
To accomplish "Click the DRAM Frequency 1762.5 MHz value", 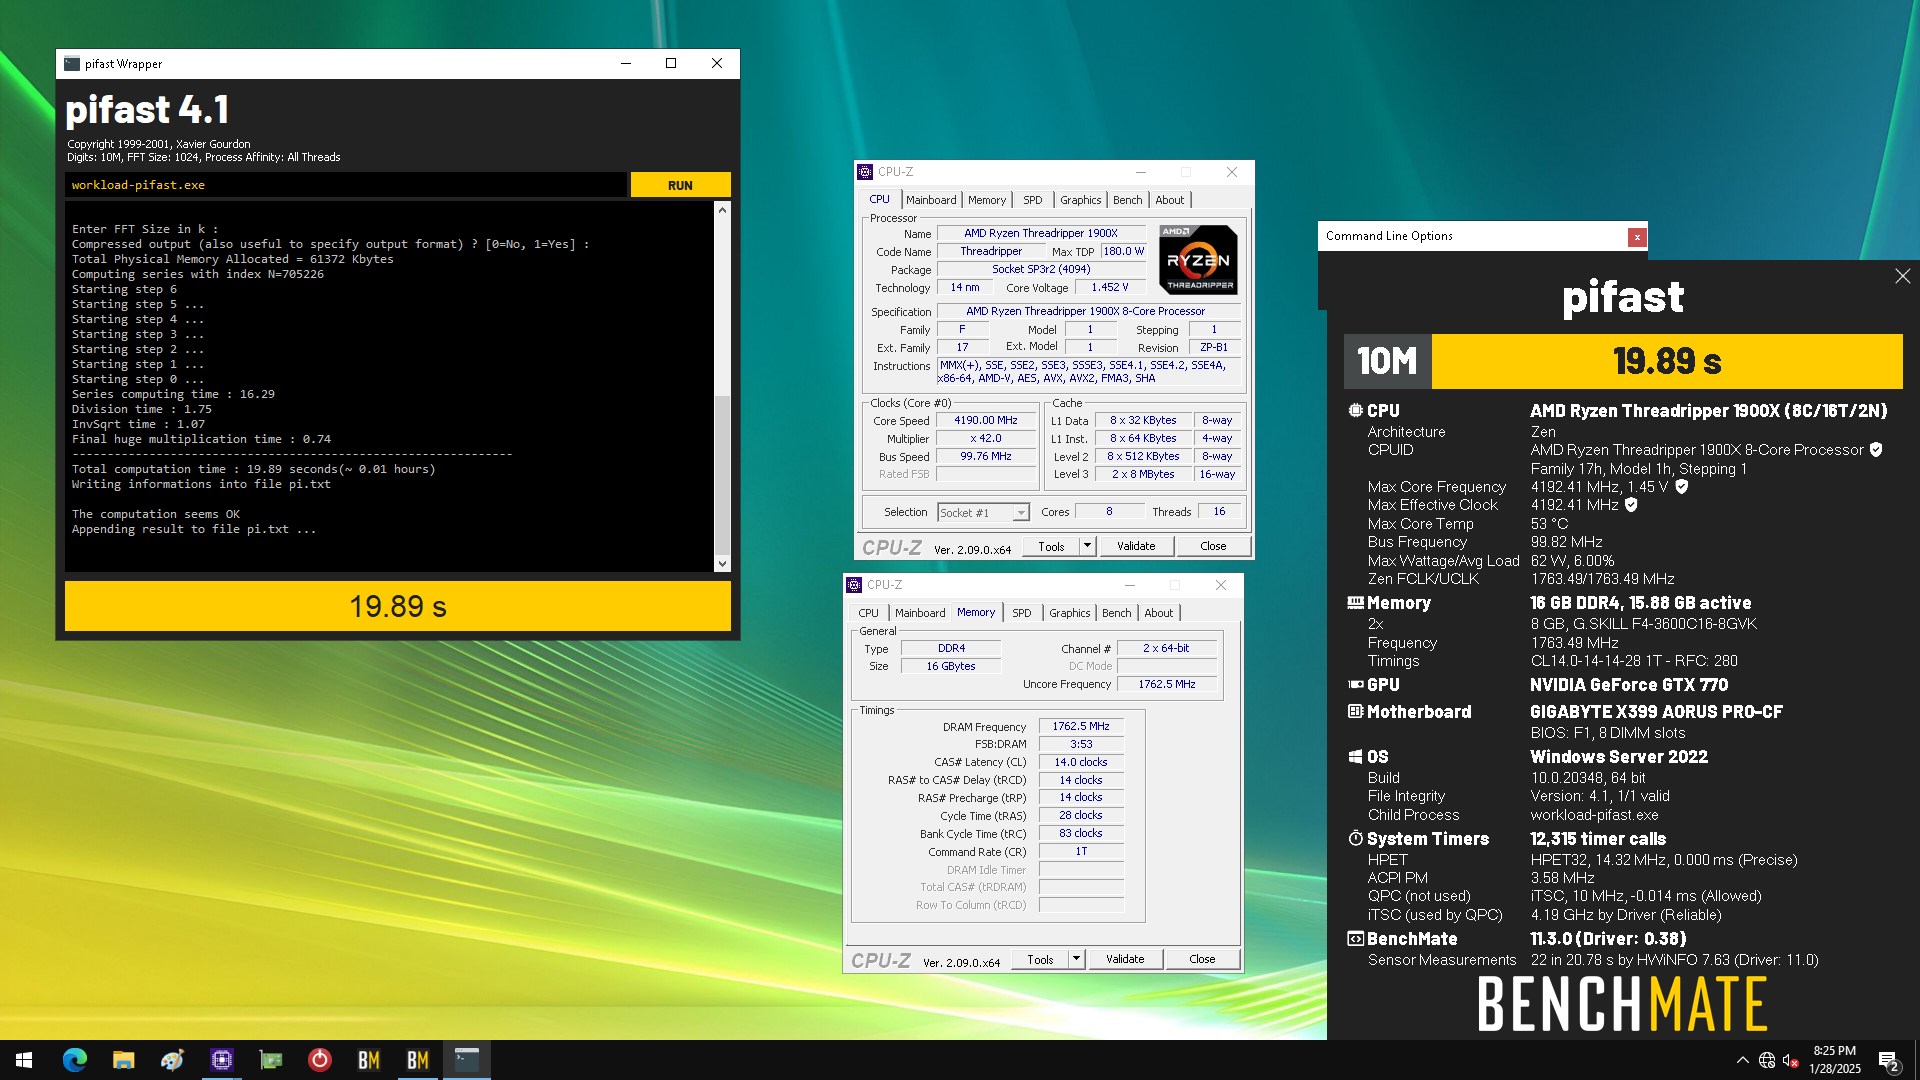I will (x=1081, y=727).
